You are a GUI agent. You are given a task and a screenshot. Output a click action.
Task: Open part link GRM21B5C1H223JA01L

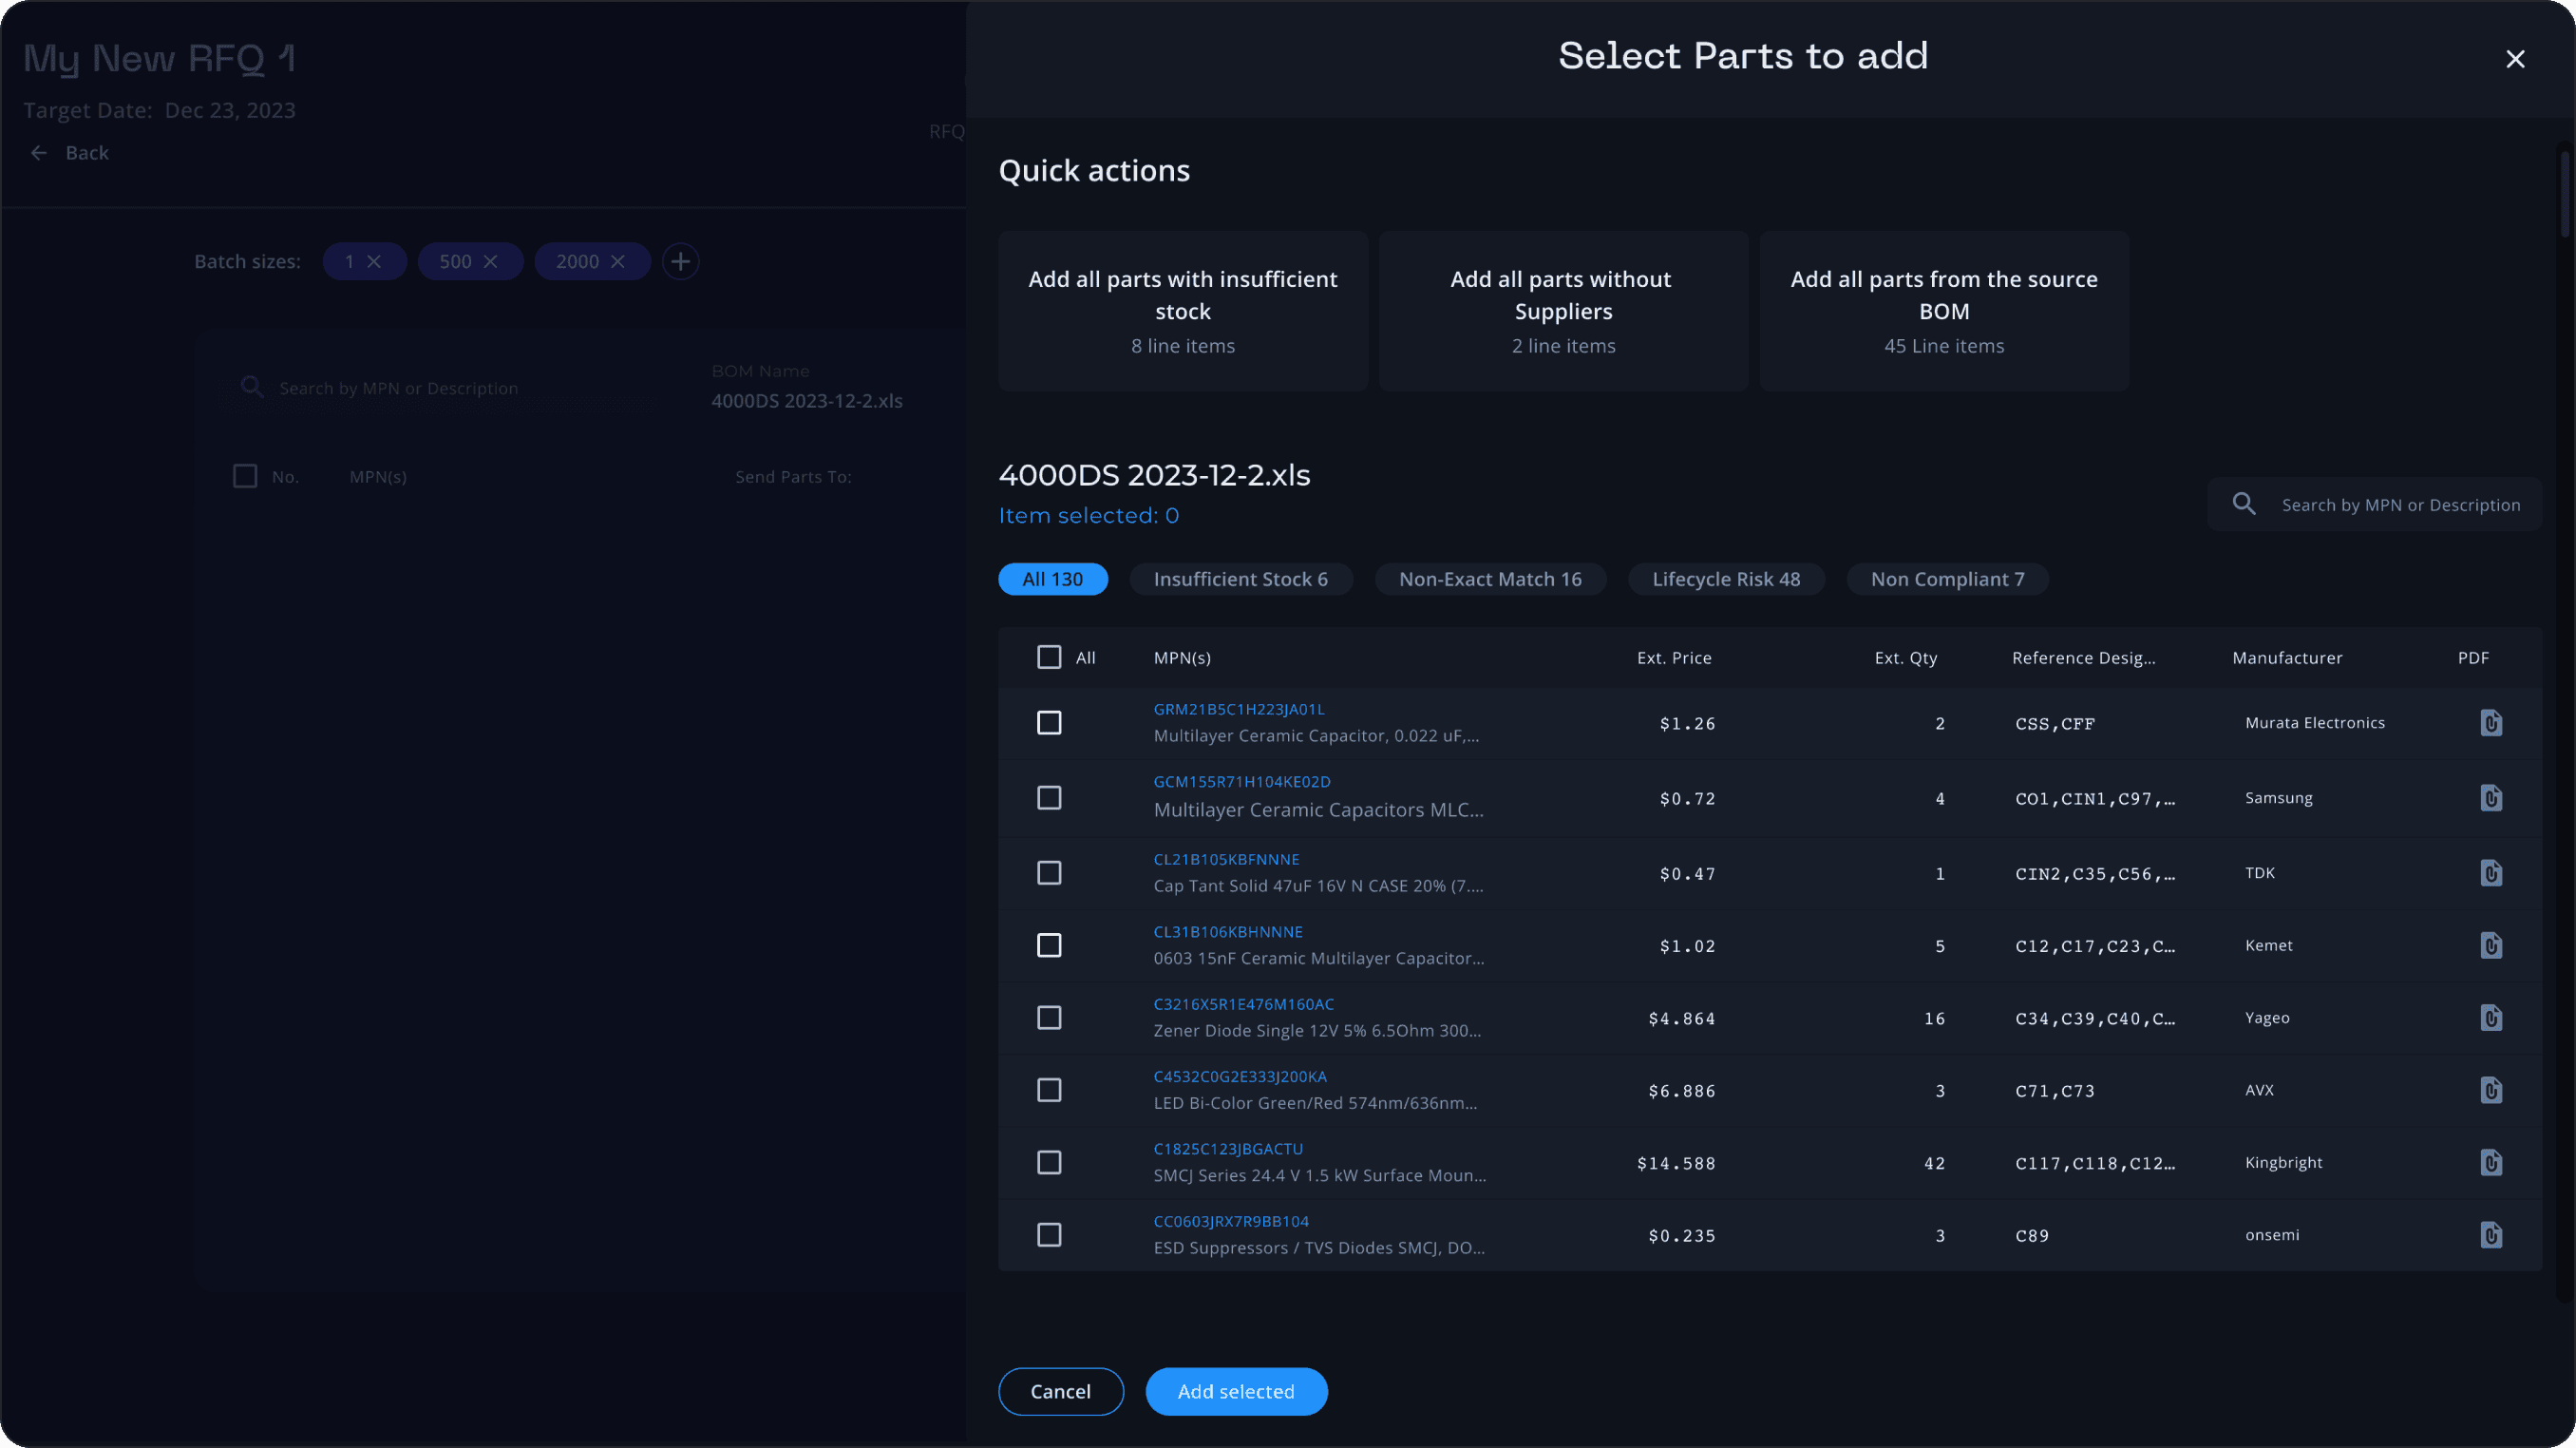[1239, 709]
